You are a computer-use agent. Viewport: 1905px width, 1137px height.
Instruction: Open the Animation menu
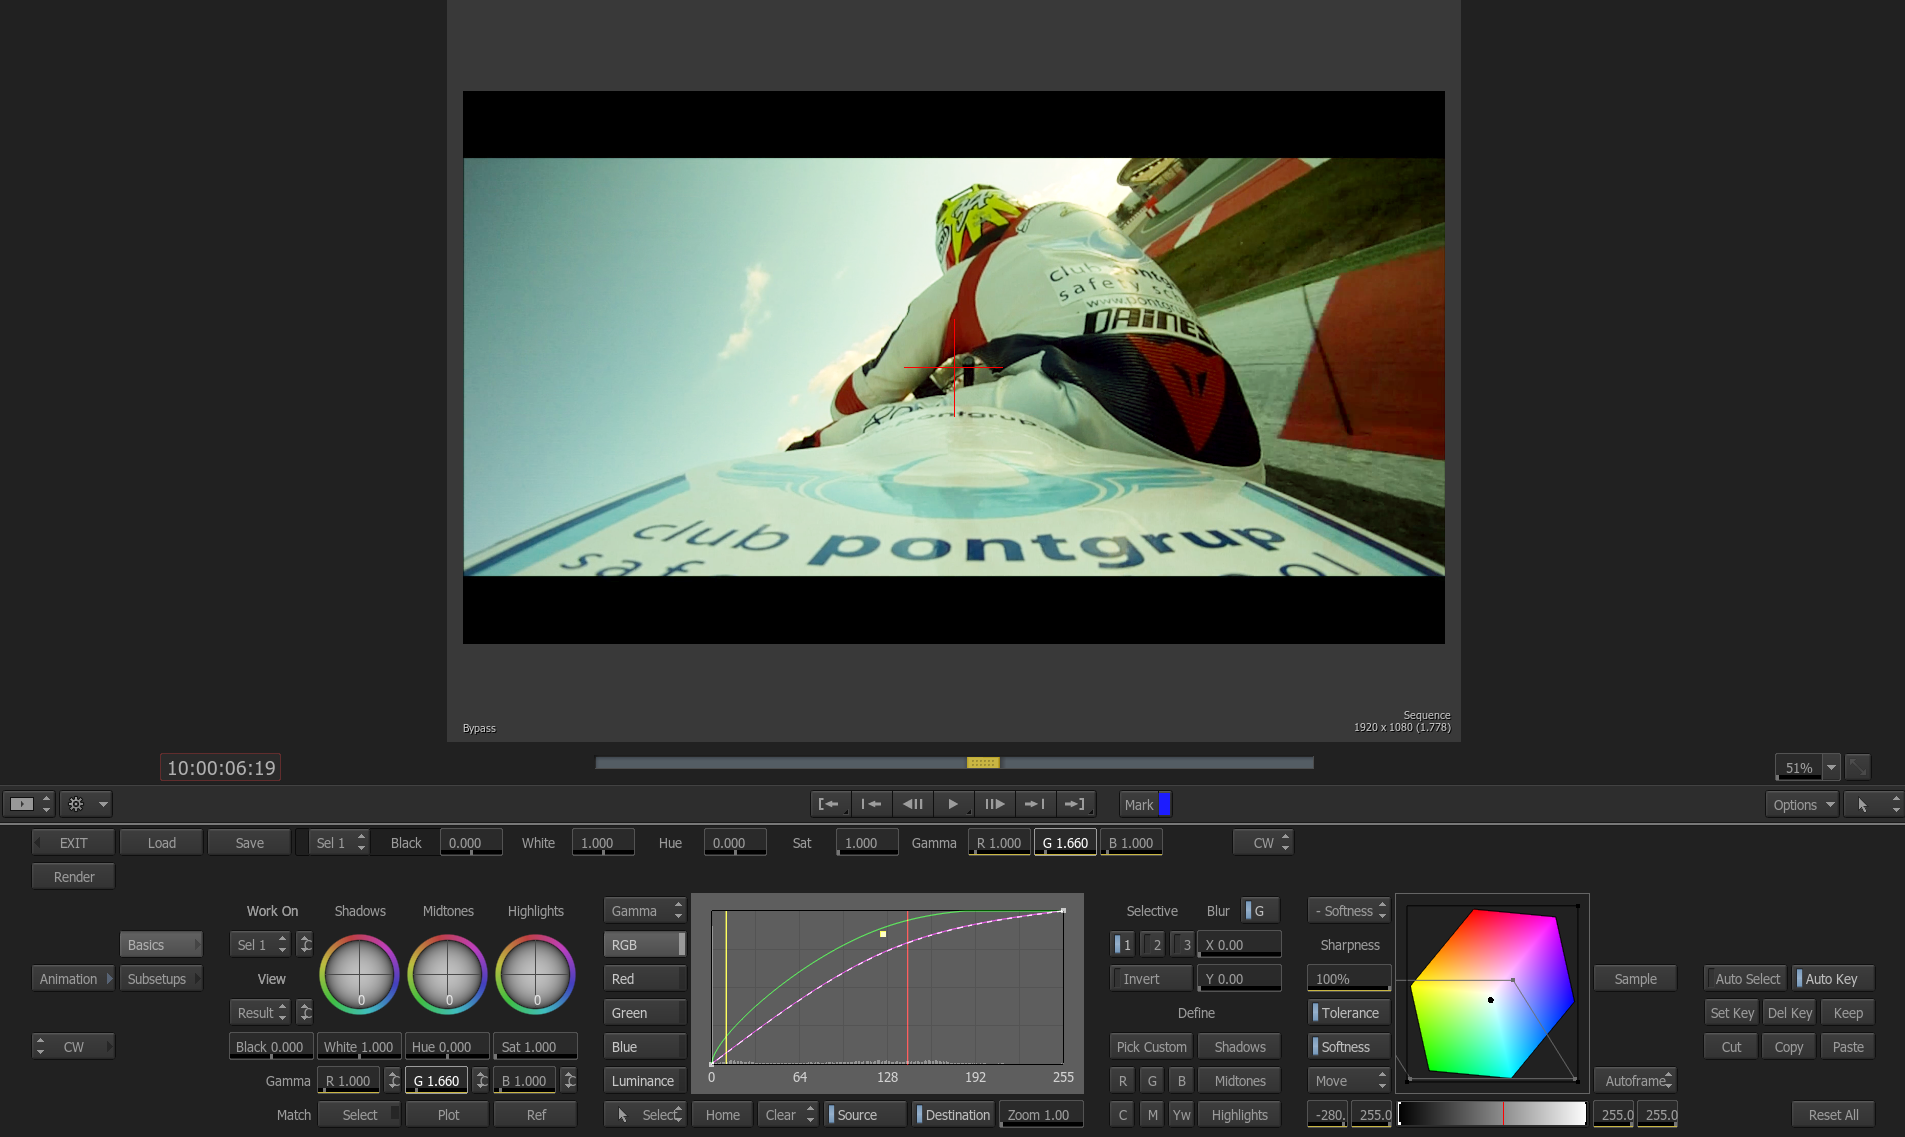point(74,979)
